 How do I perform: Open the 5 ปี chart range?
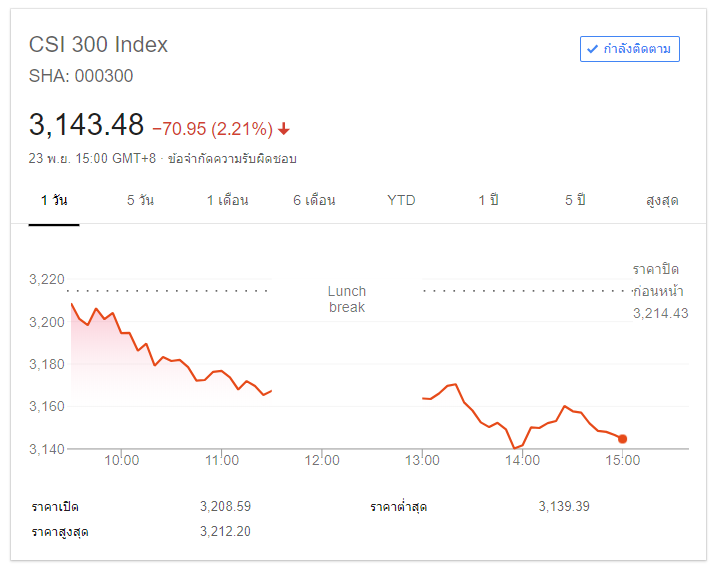[575, 200]
